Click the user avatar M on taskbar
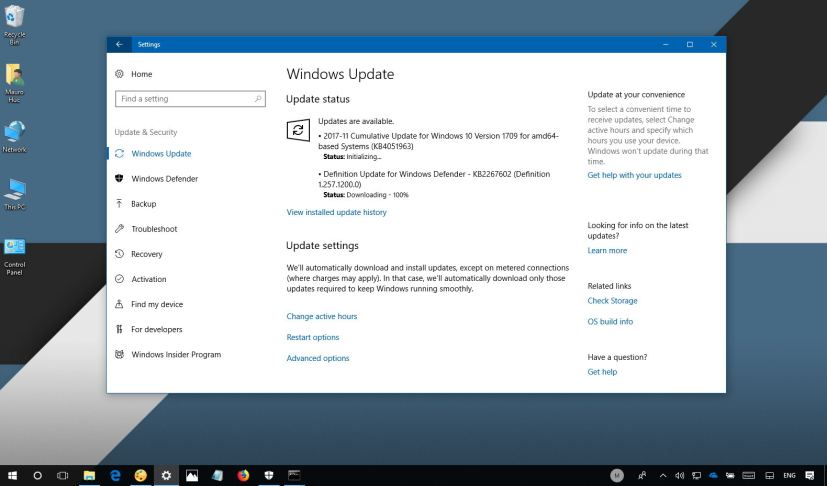 tap(617, 475)
